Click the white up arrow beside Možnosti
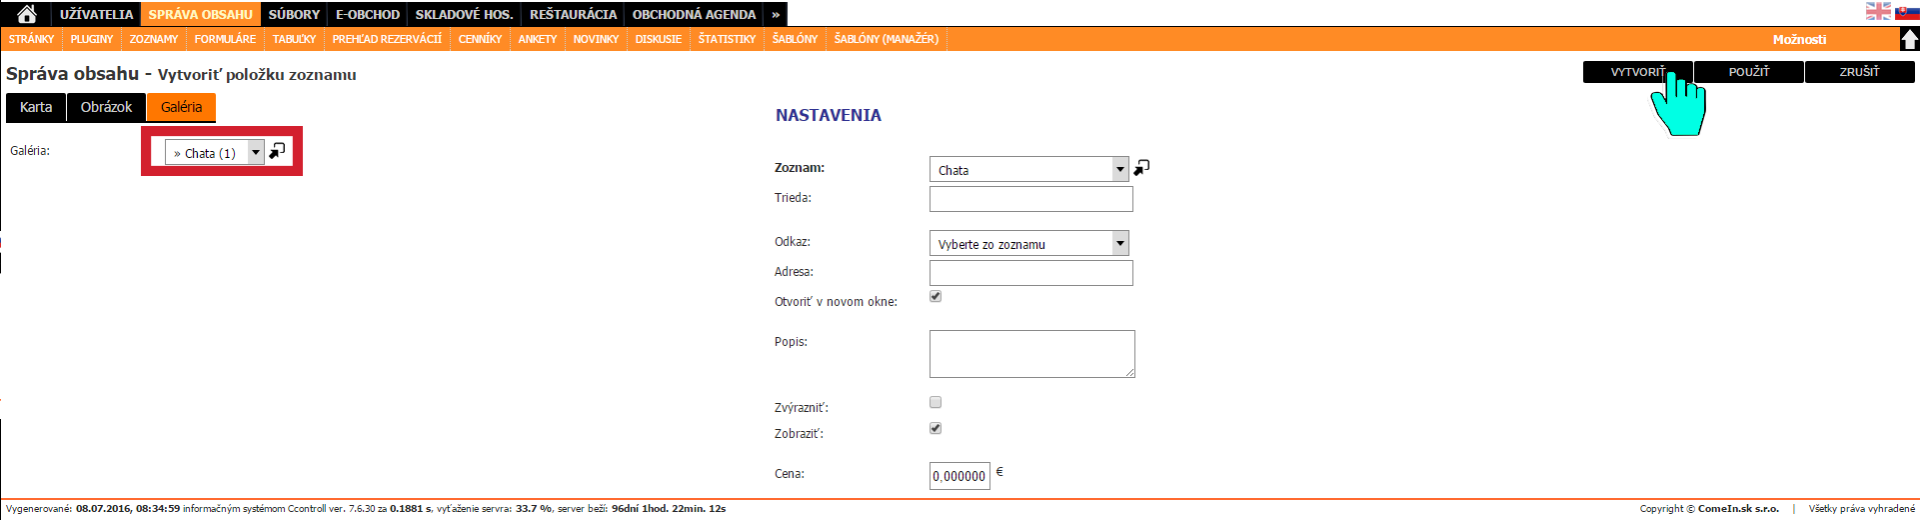 point(1909,39)
